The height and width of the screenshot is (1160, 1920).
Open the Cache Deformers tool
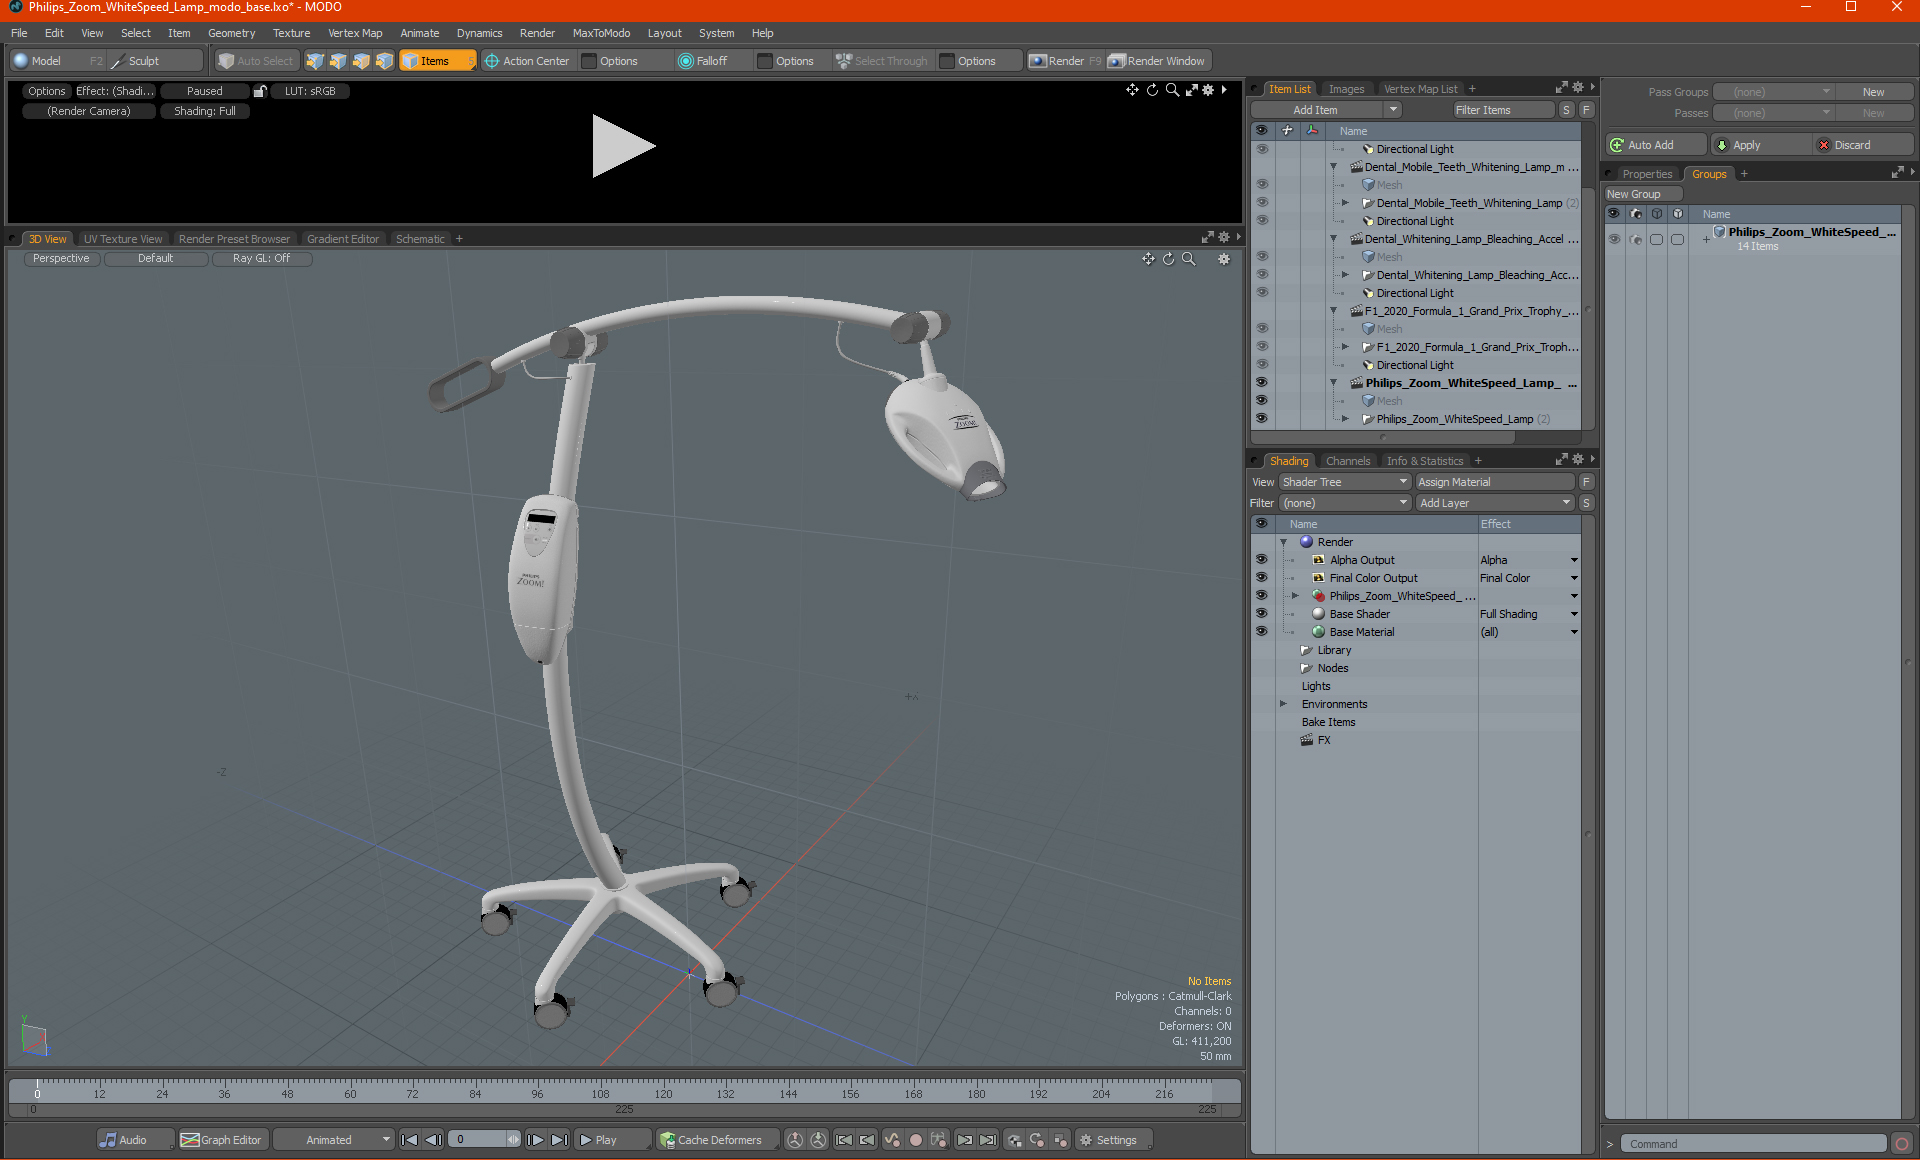710,1140
